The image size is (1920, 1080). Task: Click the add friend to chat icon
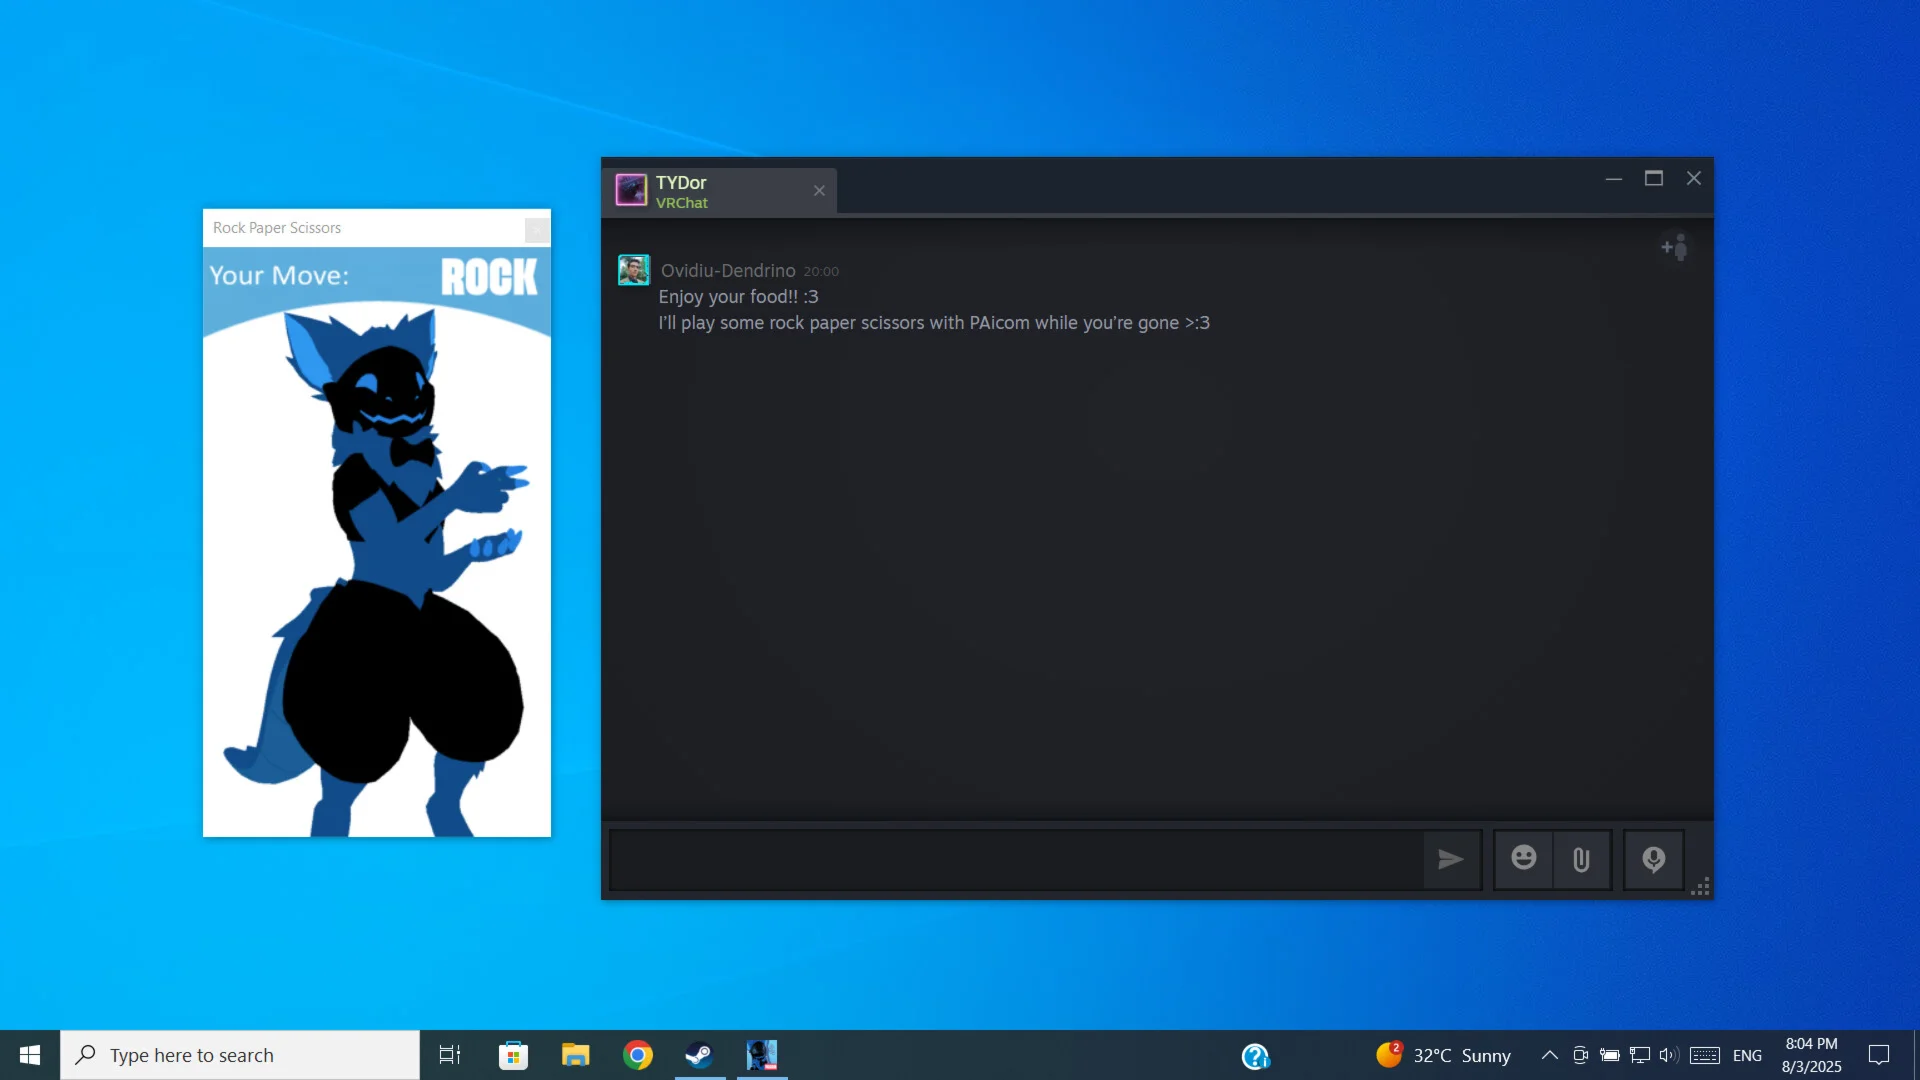point(1675,247)
